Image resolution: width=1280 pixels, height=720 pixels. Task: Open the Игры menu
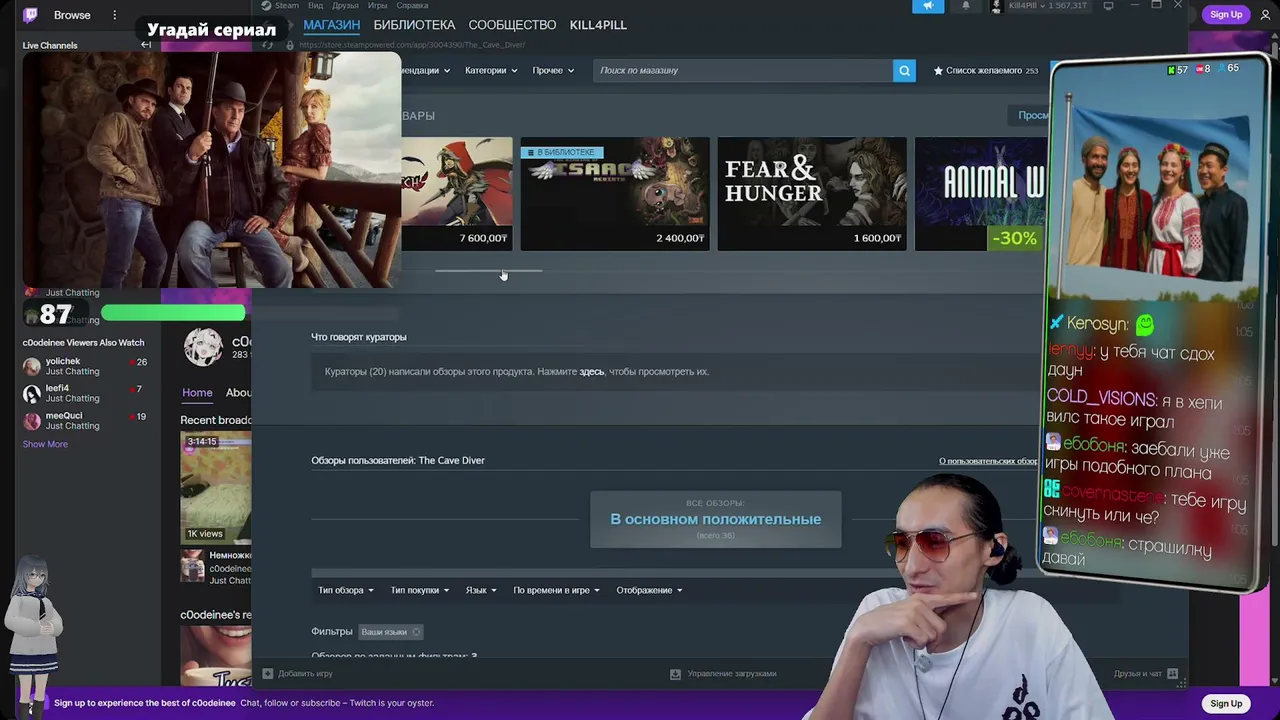[377, 5]
